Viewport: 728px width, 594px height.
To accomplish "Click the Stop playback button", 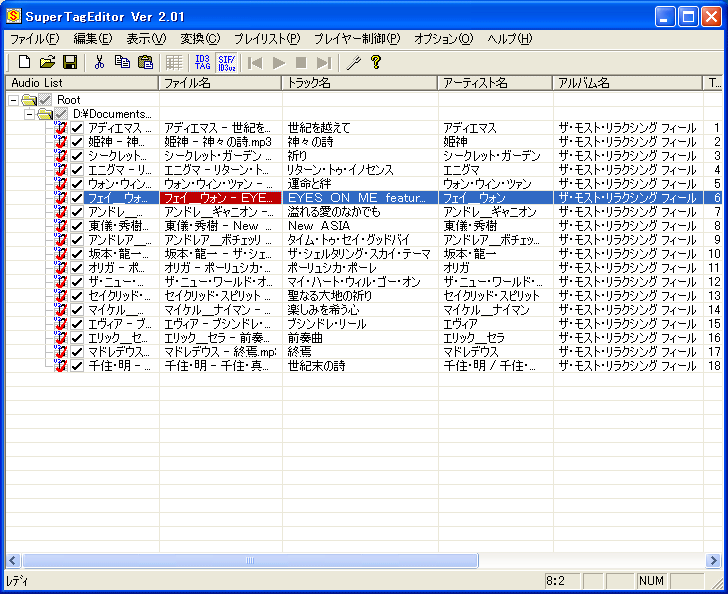I will click(301, 62).
